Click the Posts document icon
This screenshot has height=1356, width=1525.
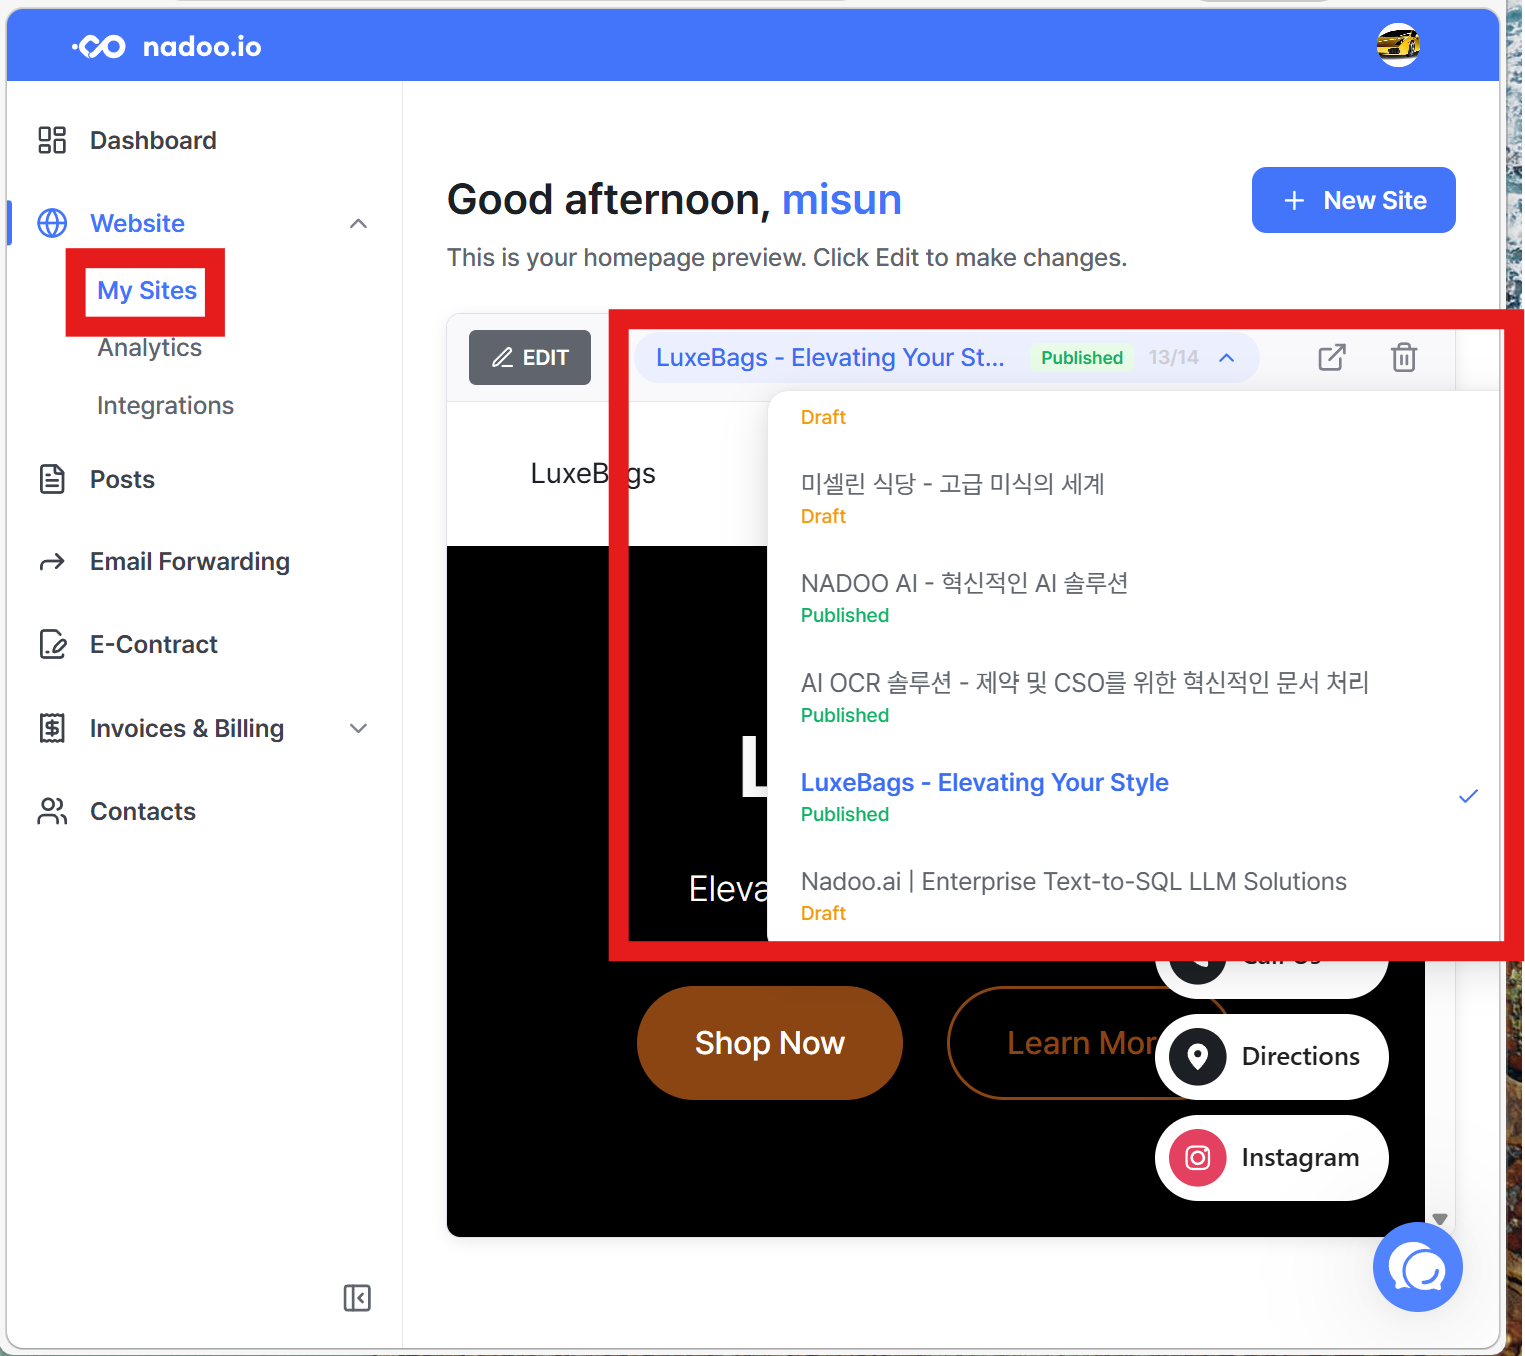click(52, 479)
